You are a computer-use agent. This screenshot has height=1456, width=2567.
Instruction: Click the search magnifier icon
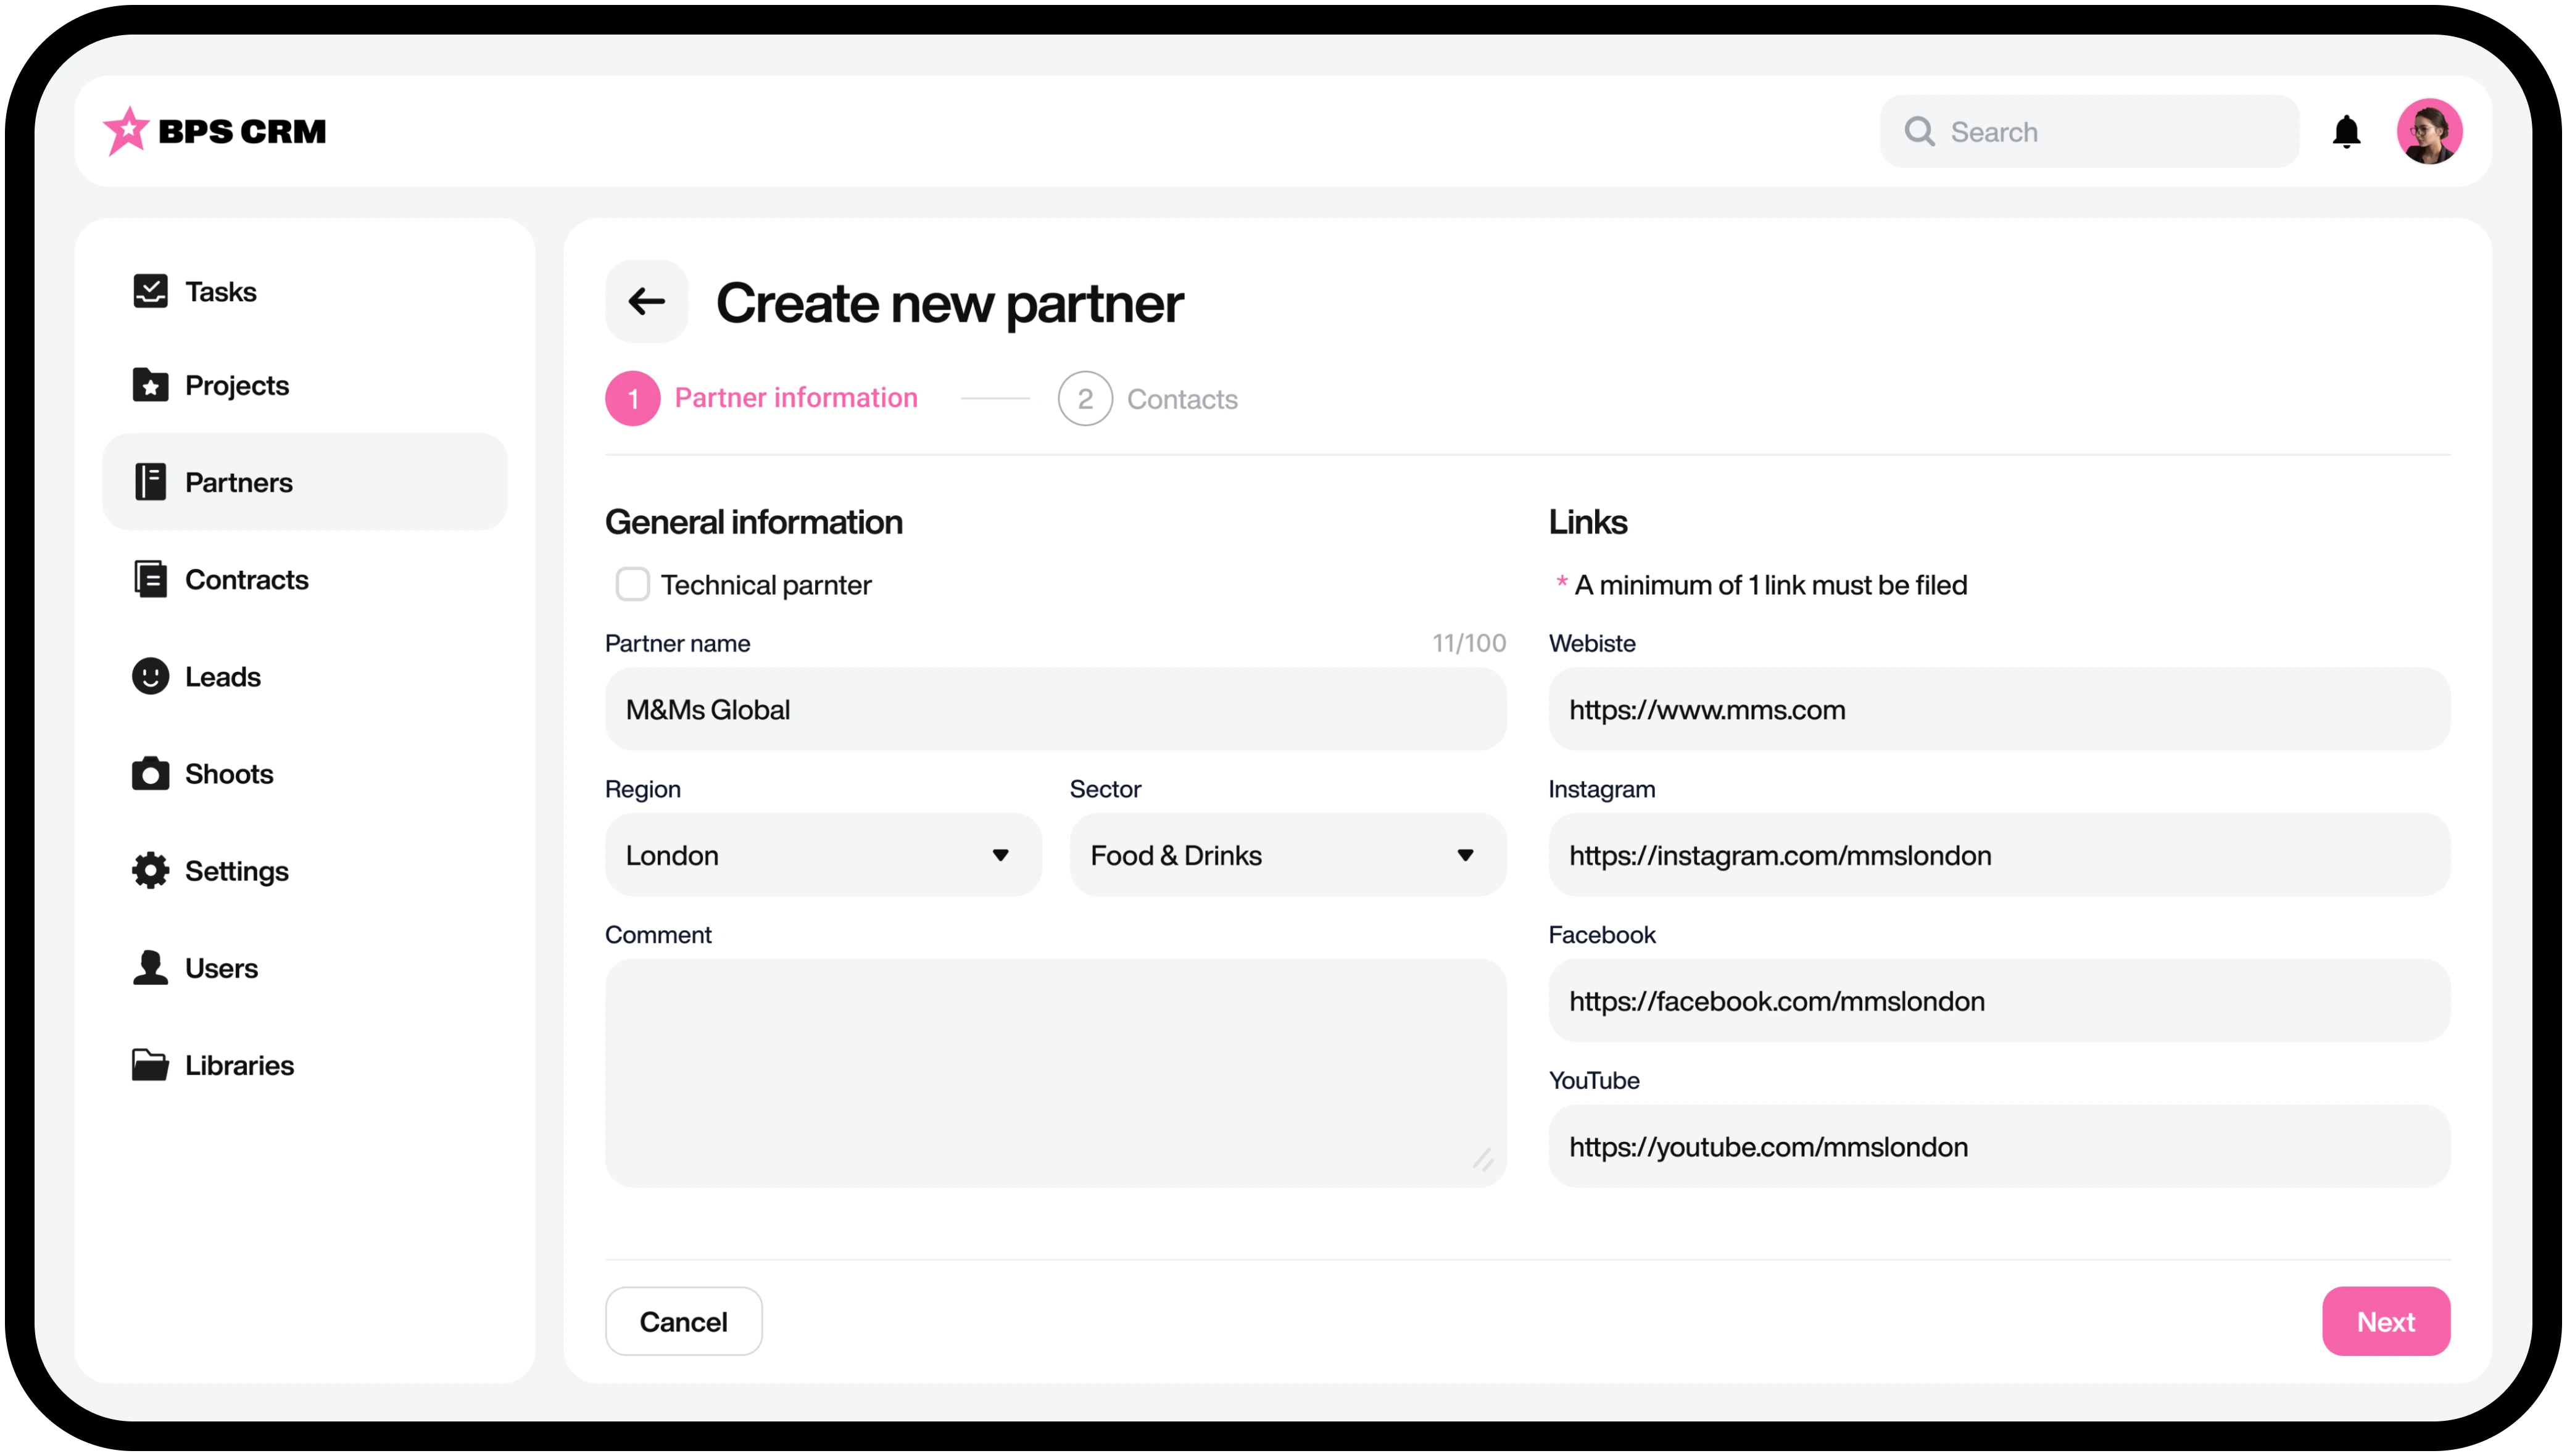click(1918, 131)
